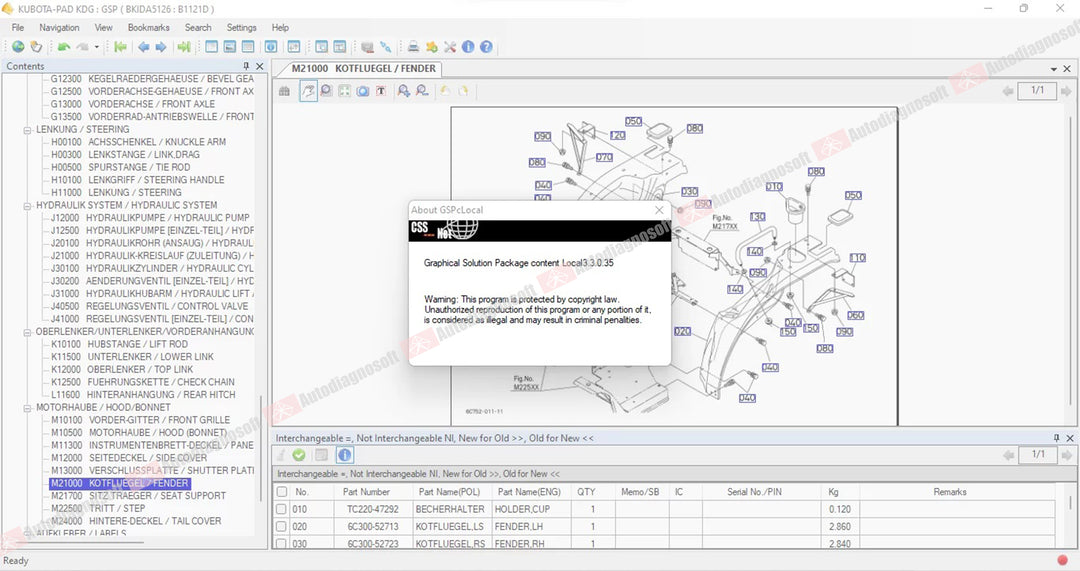Image resolution: width=1080 pixels, height=571 pixels.
Task: Click the zoom out magnifier icon
Action: (422, 91)
